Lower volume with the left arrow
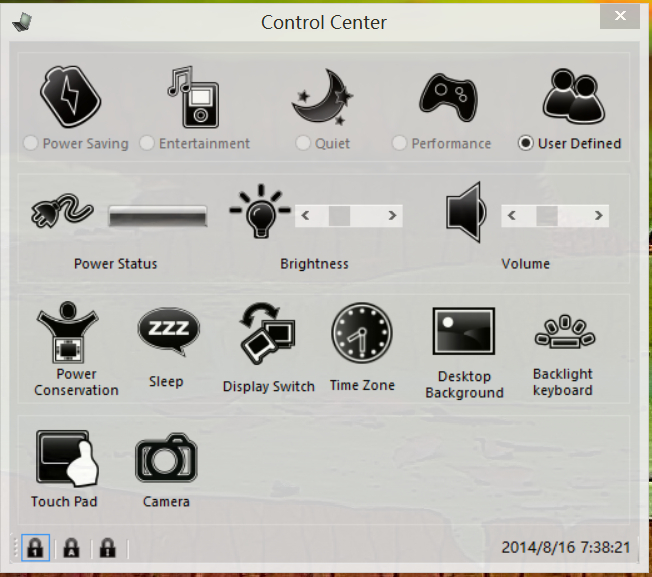The width and height of the screenshot is (652, 577). click(x=512, y=215)
